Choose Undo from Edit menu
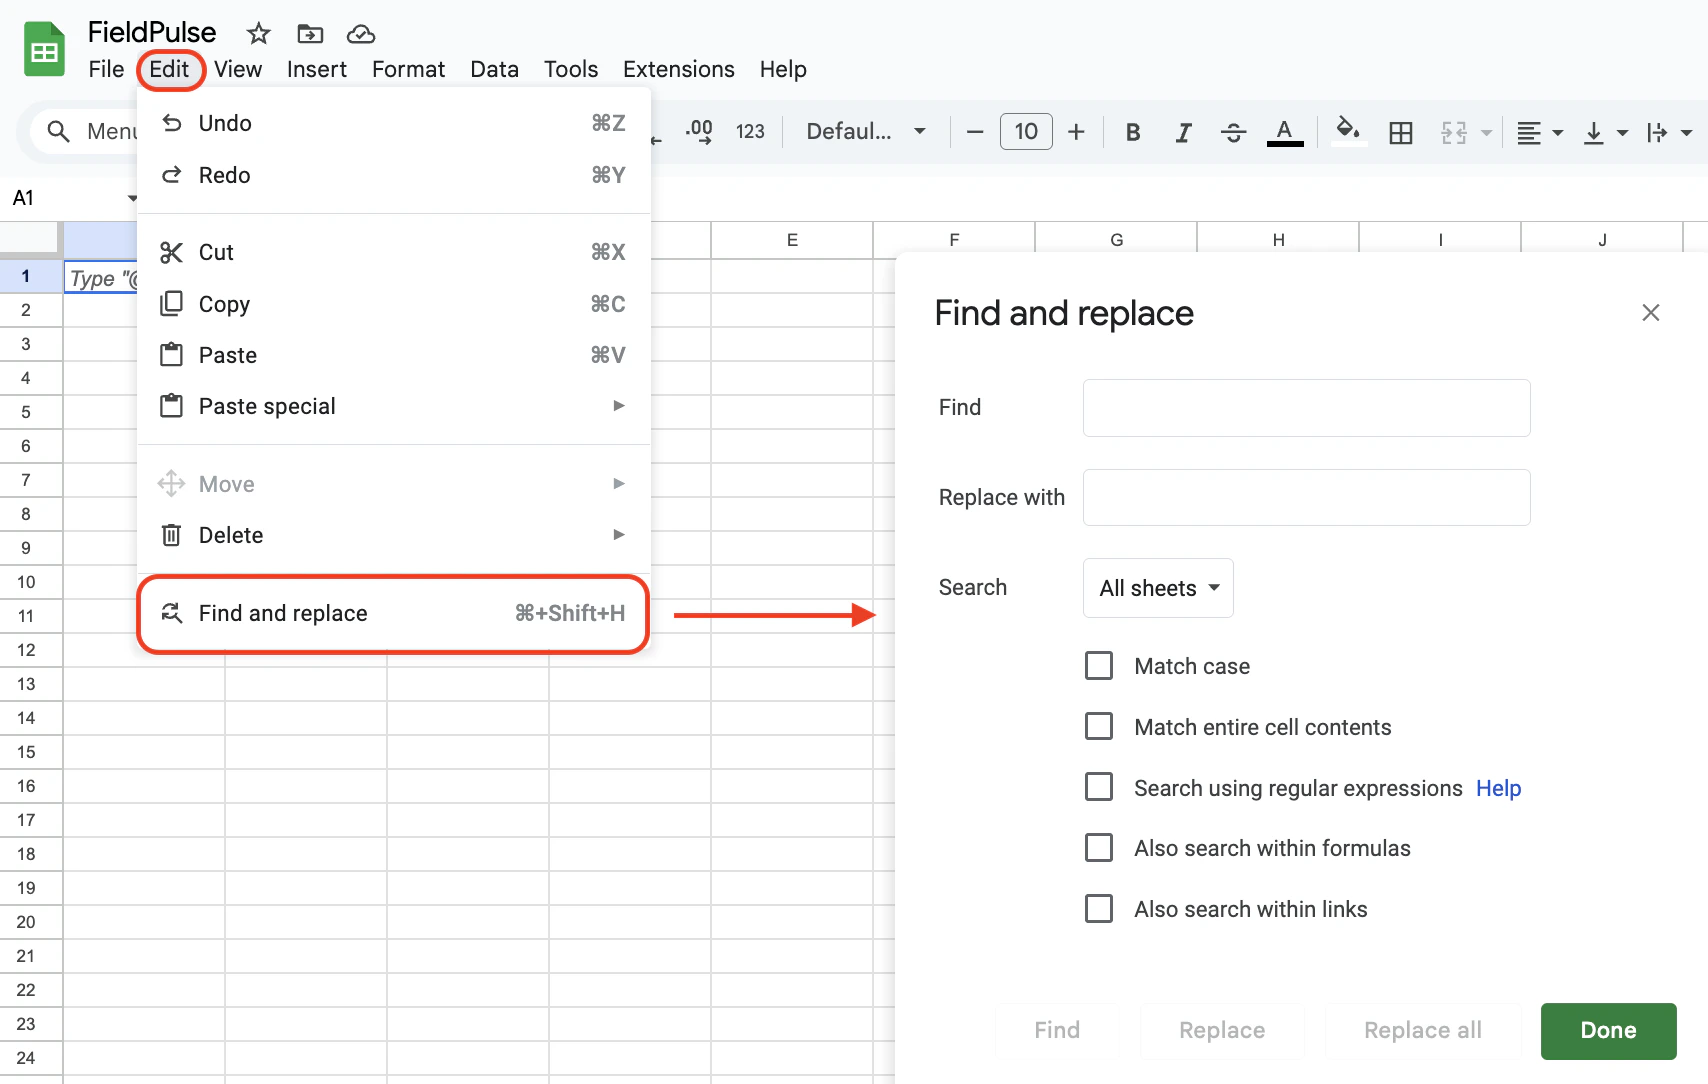The height and width of the screenshot is (1084, 1708). (x=394, y=123)
